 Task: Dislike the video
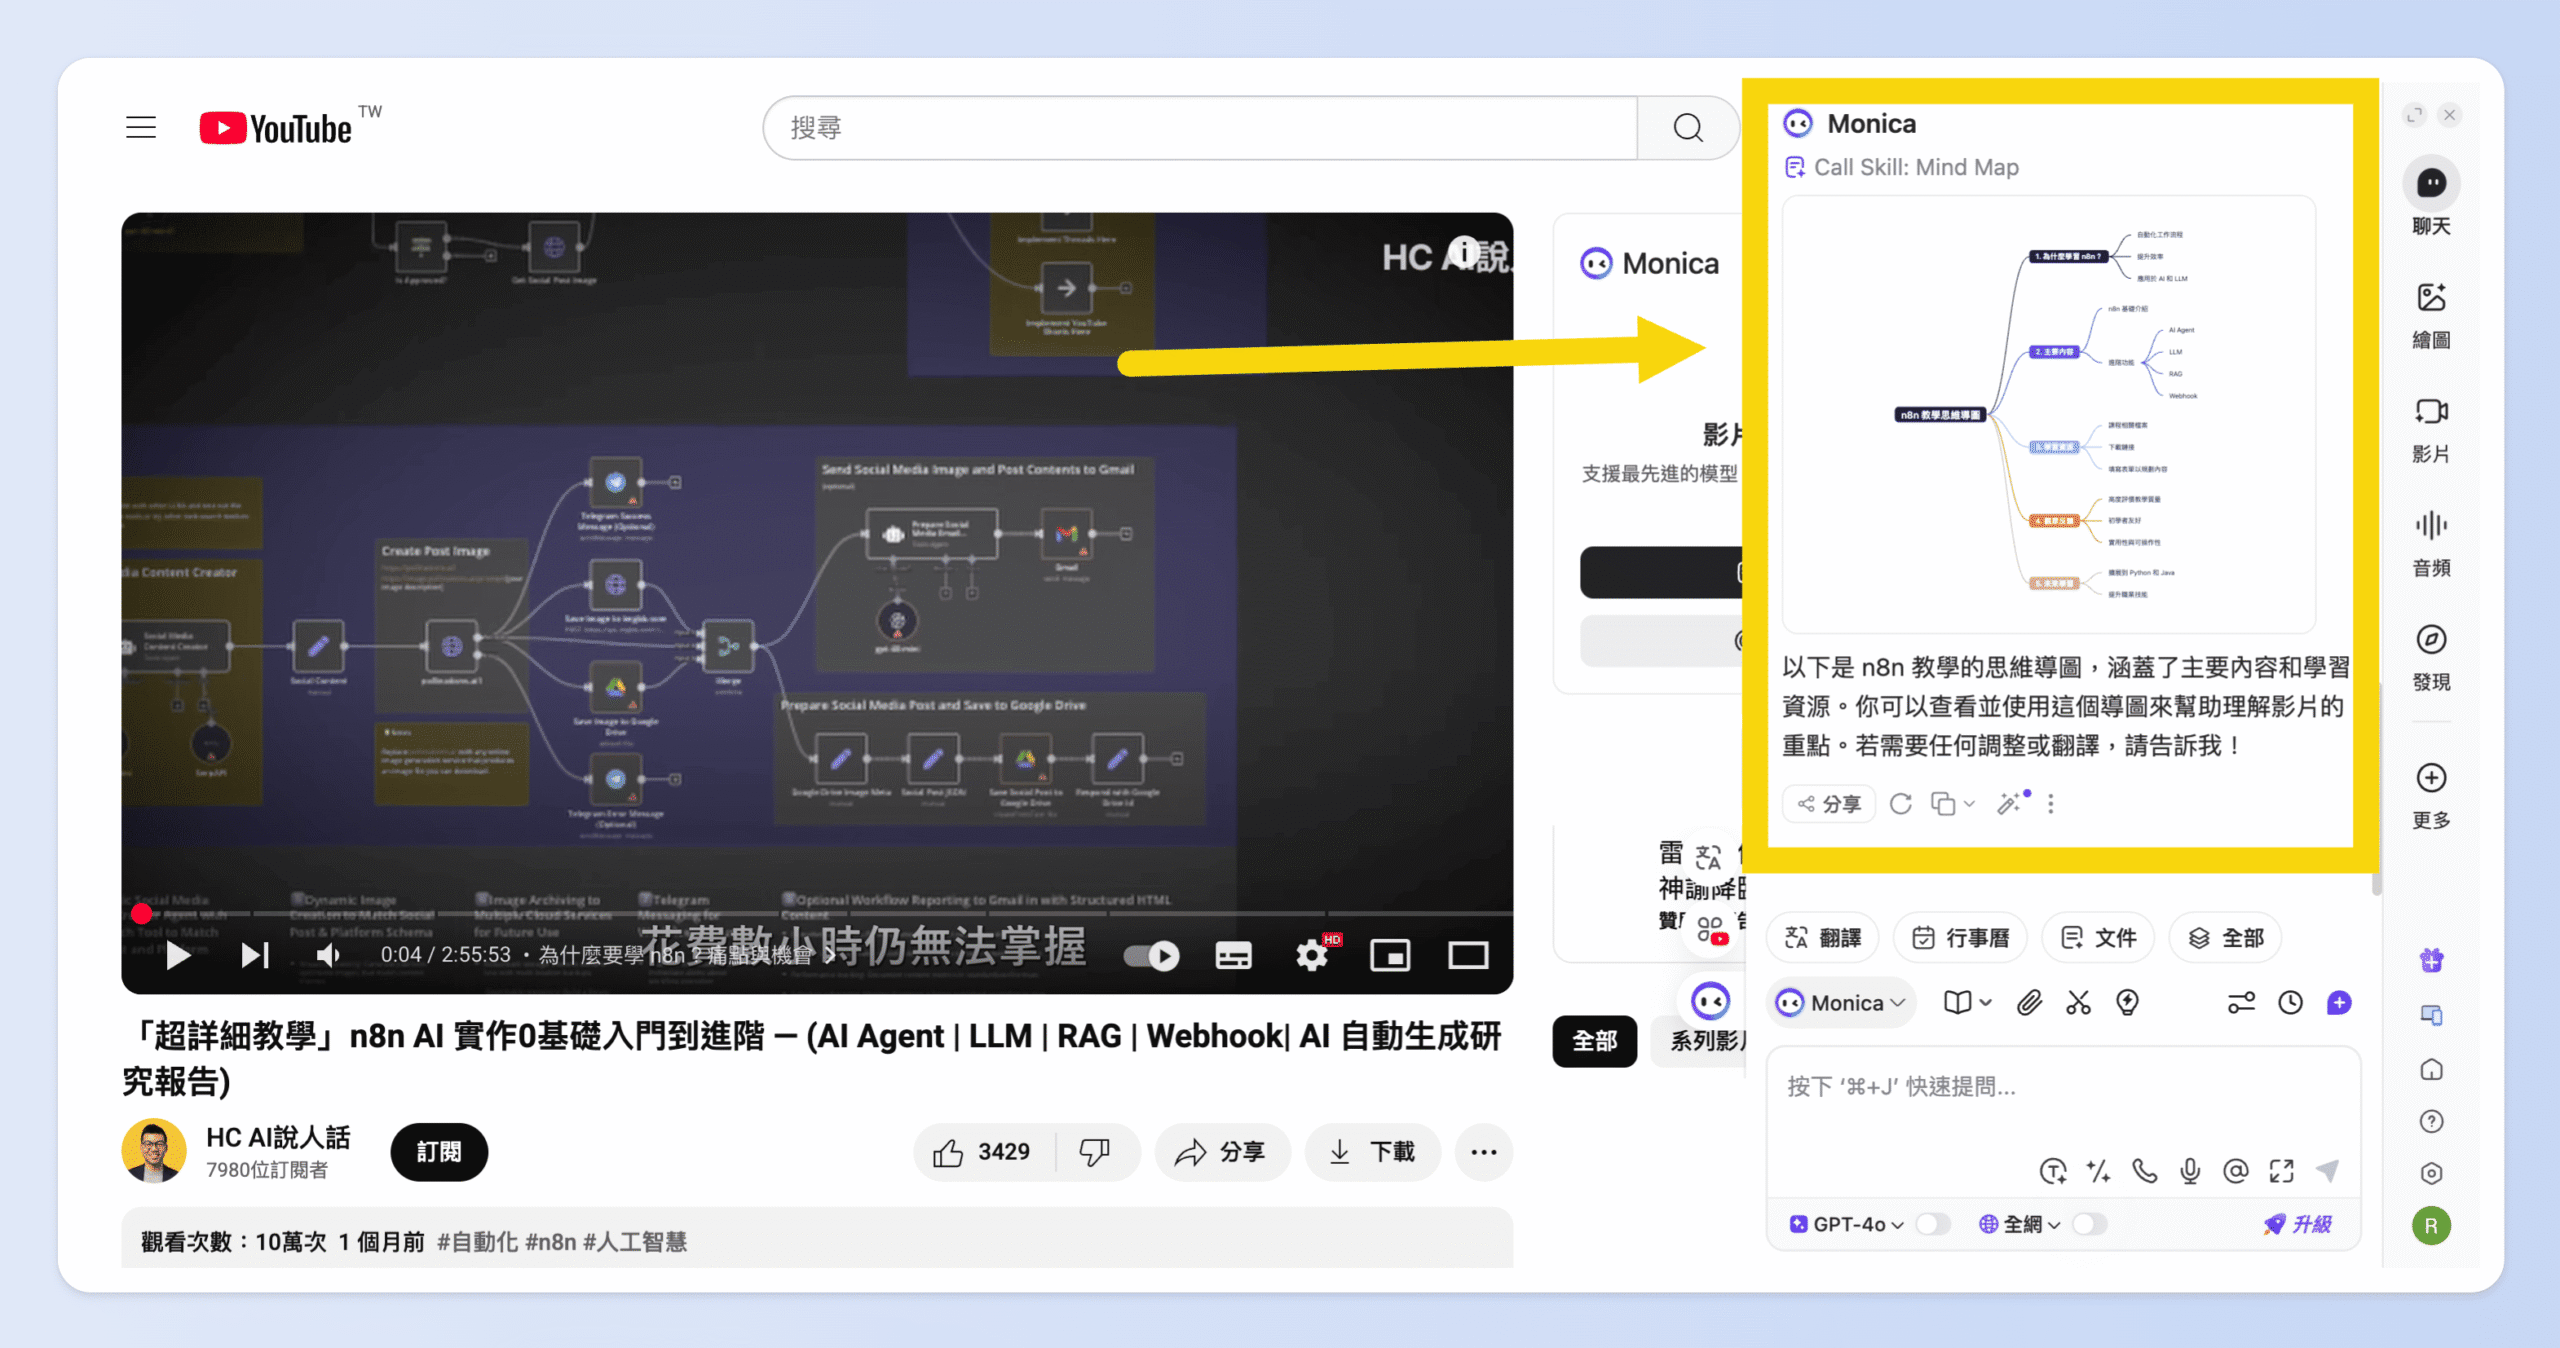pos(1095,1152)
